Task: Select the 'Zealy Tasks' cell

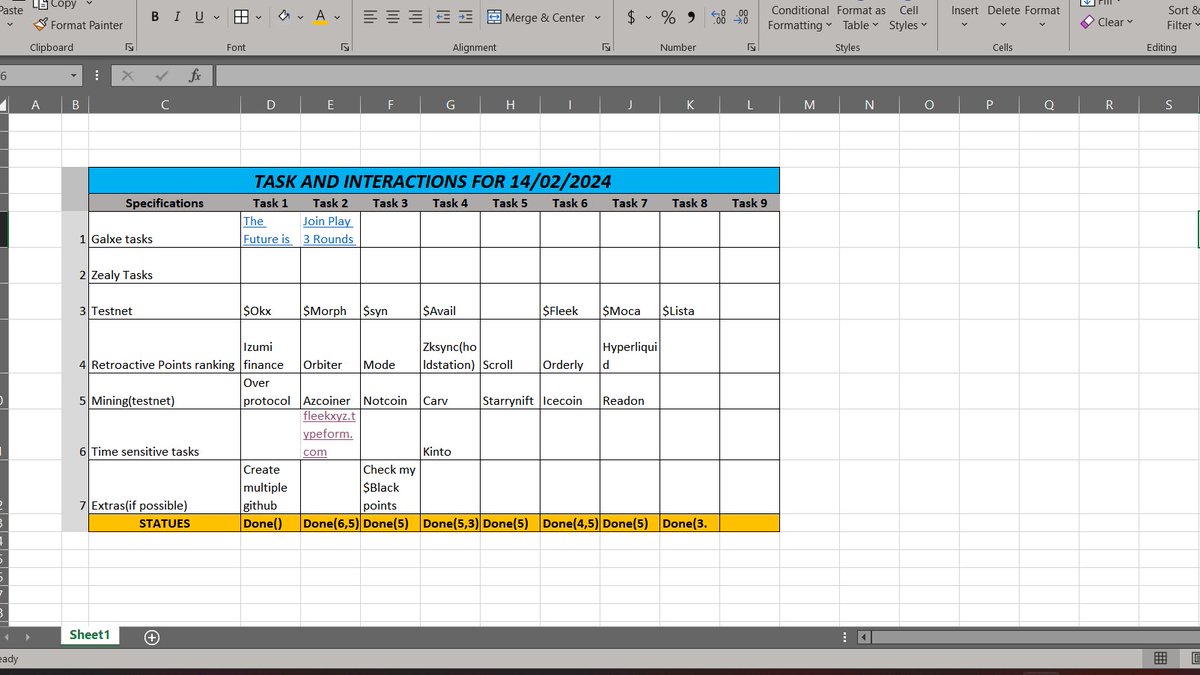Action: [165, 265]
